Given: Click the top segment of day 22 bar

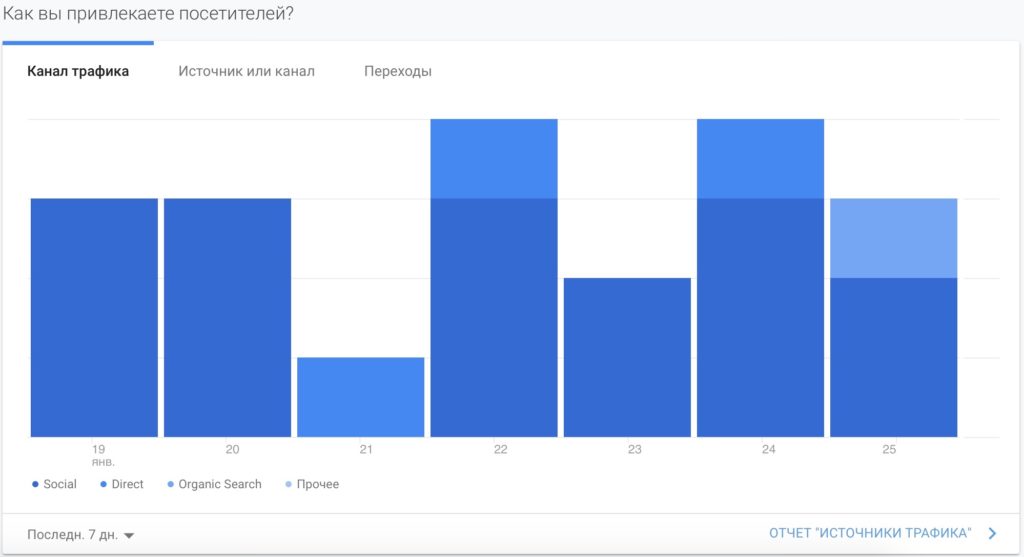Looking at the screenshot, I should (494, 159).
